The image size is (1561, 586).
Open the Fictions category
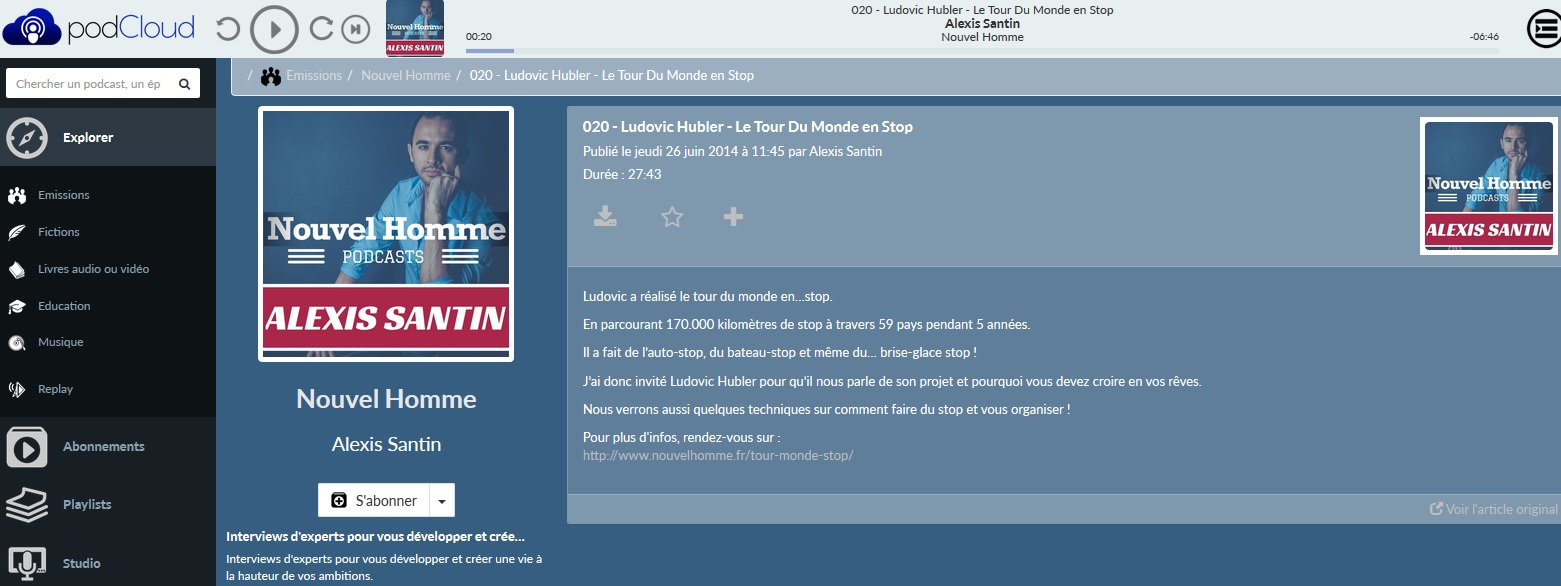coord(58,232)
